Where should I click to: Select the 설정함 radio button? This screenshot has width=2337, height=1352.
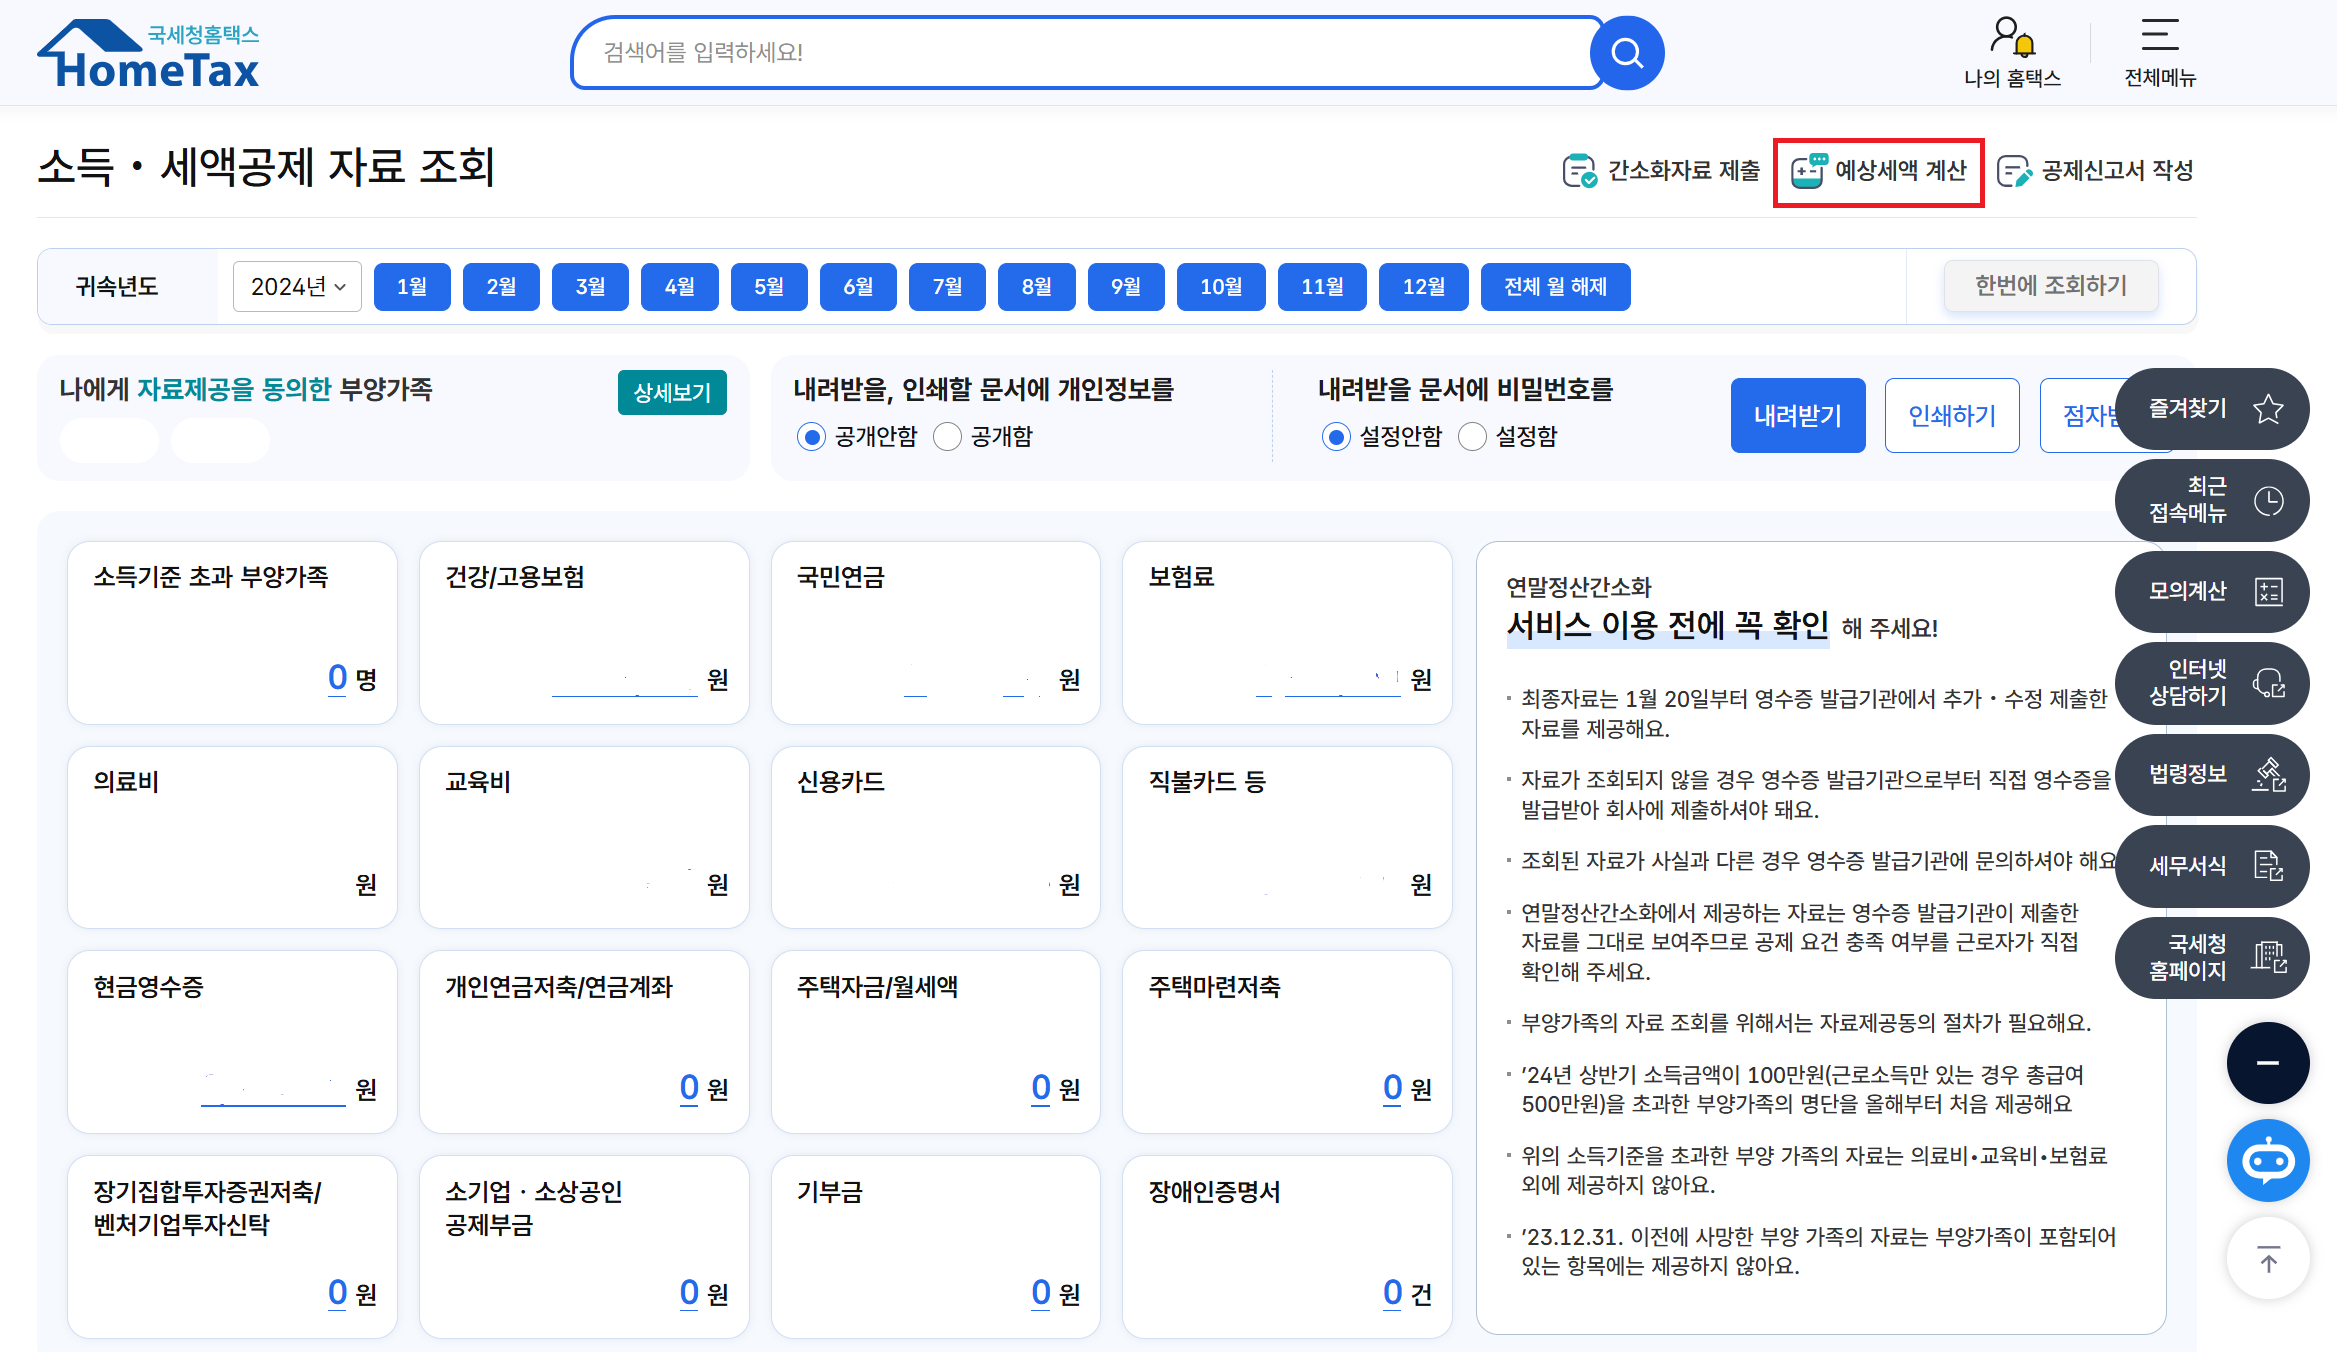1472,437
